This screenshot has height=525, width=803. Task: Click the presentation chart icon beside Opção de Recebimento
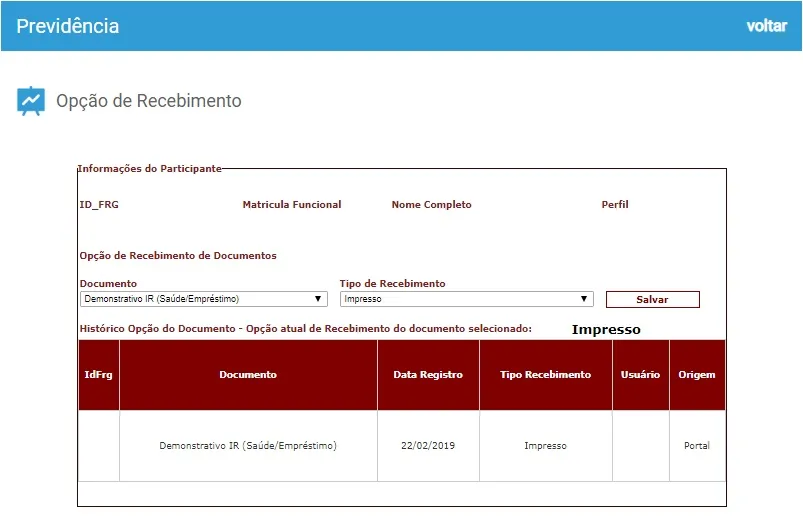point(31,101)
